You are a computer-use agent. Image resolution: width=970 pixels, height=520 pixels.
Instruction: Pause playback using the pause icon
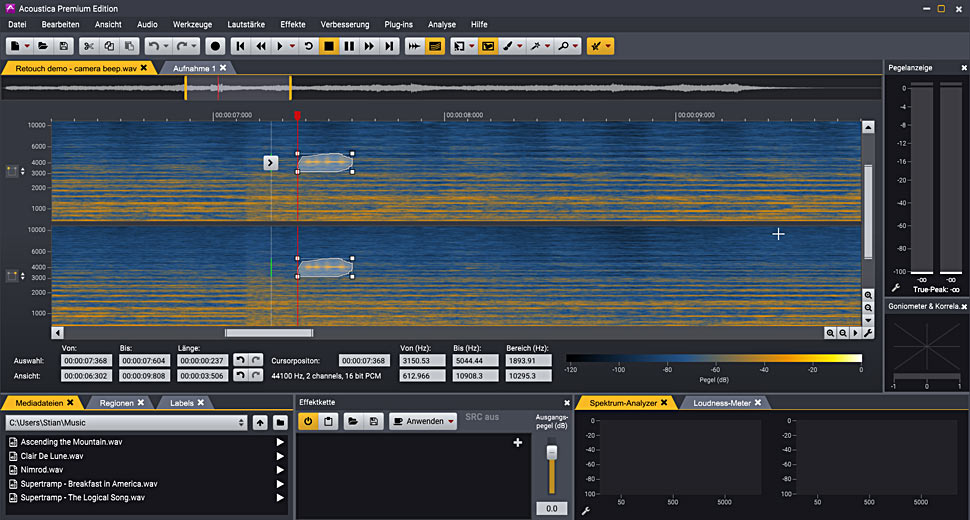coord(349,46)
